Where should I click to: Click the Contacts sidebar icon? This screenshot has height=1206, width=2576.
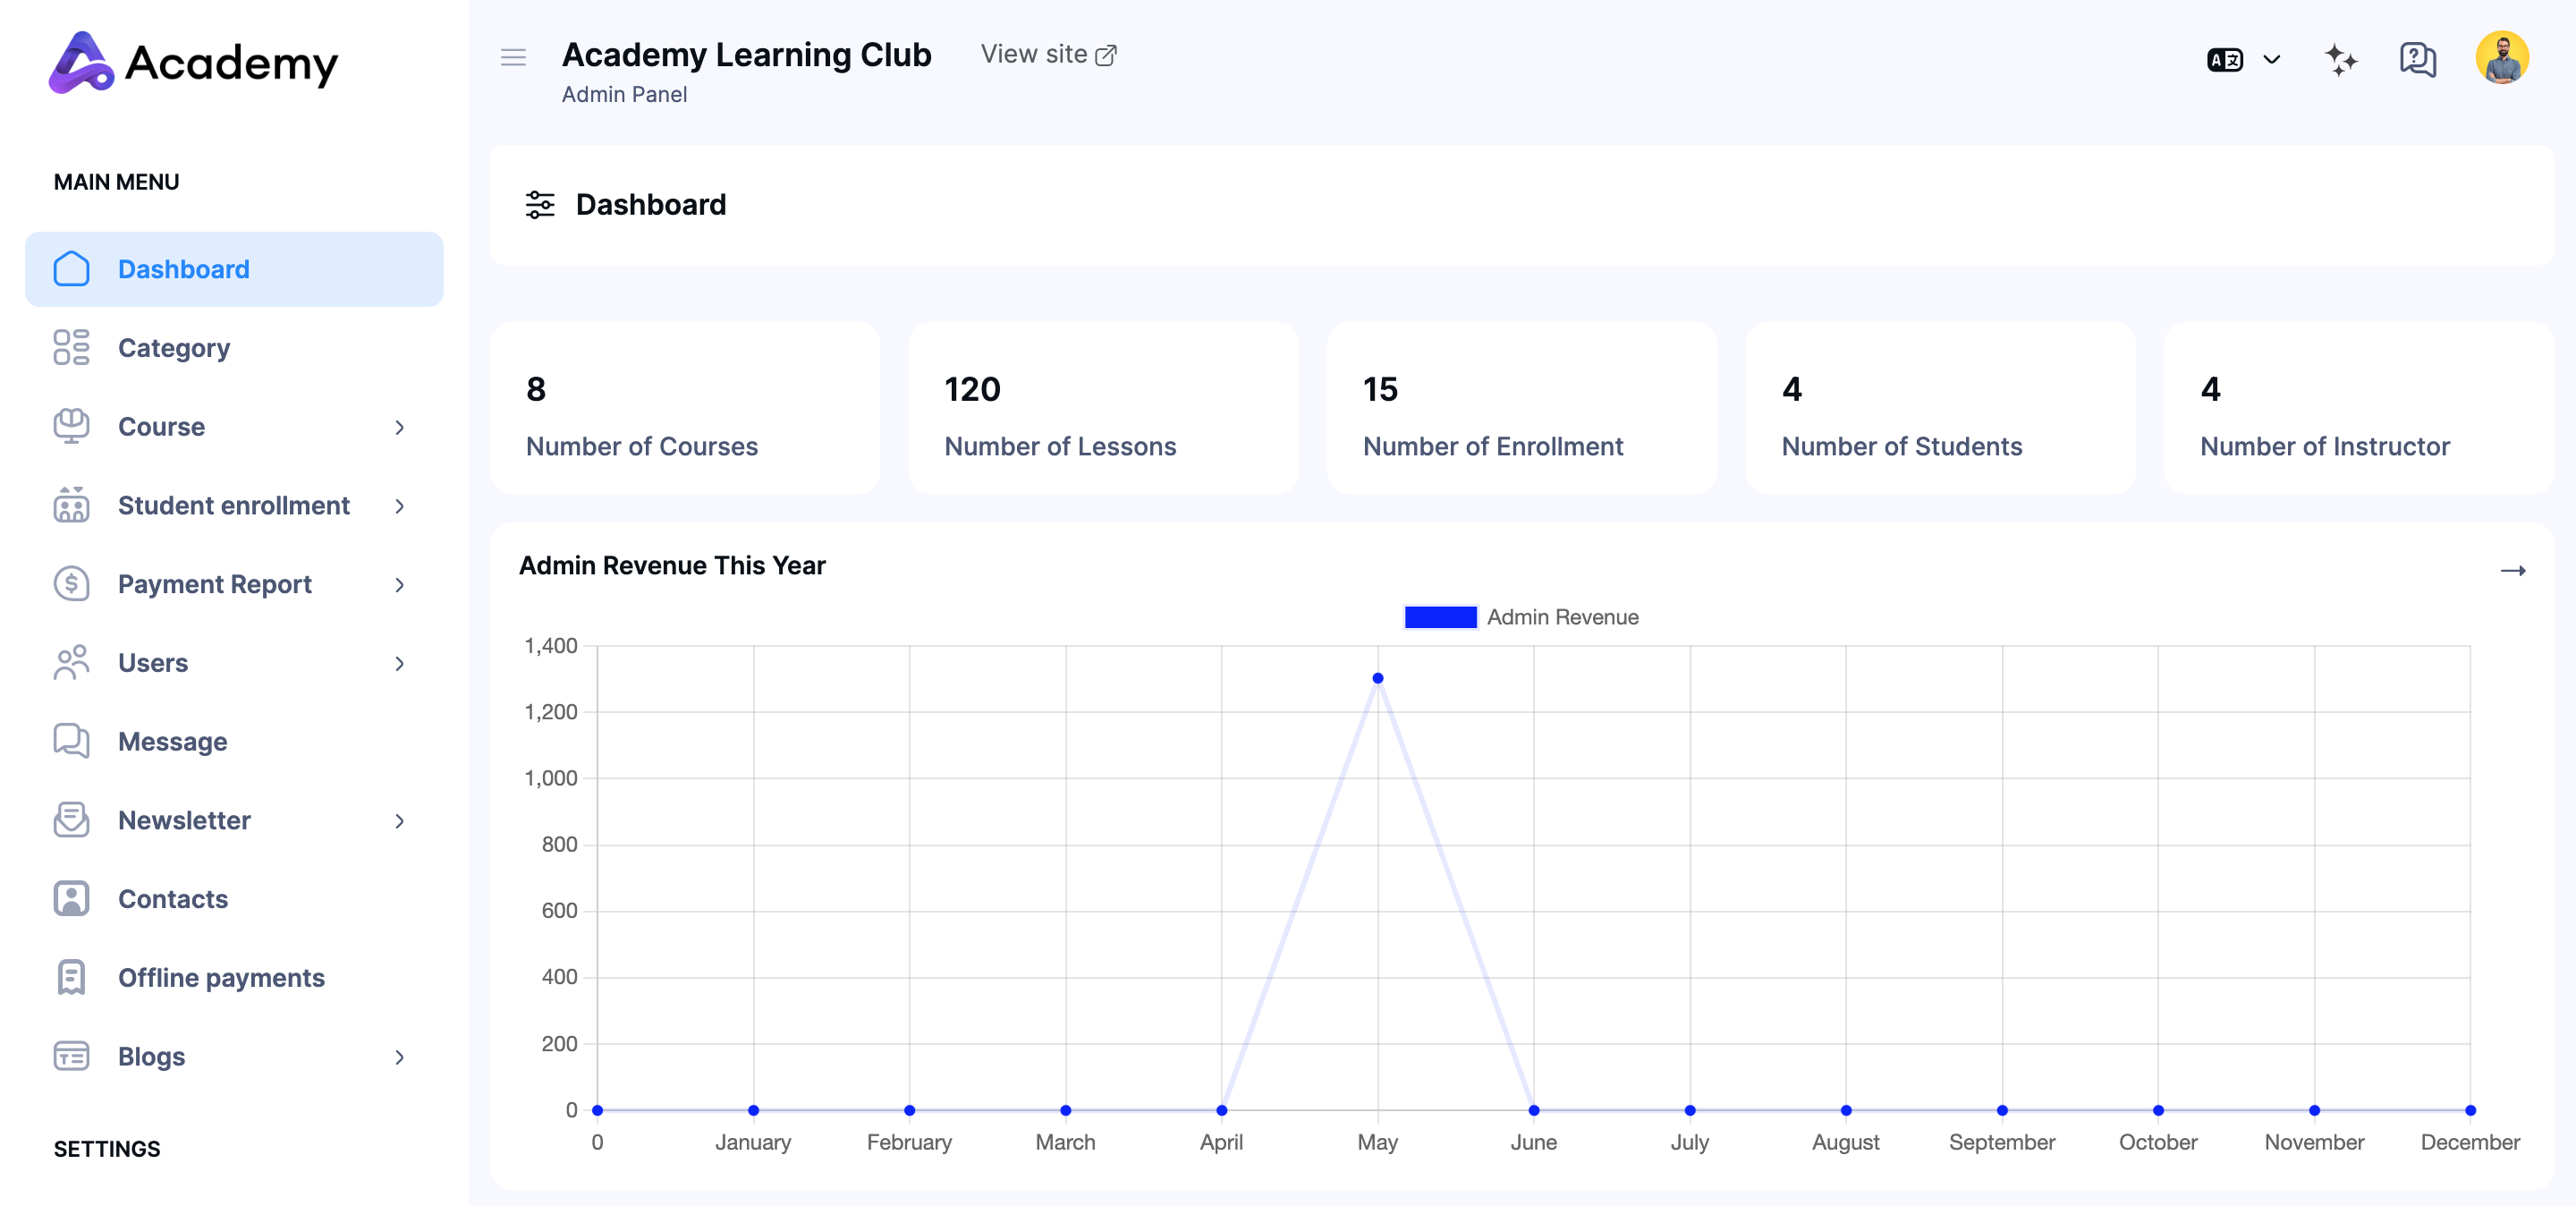(70, 898)
